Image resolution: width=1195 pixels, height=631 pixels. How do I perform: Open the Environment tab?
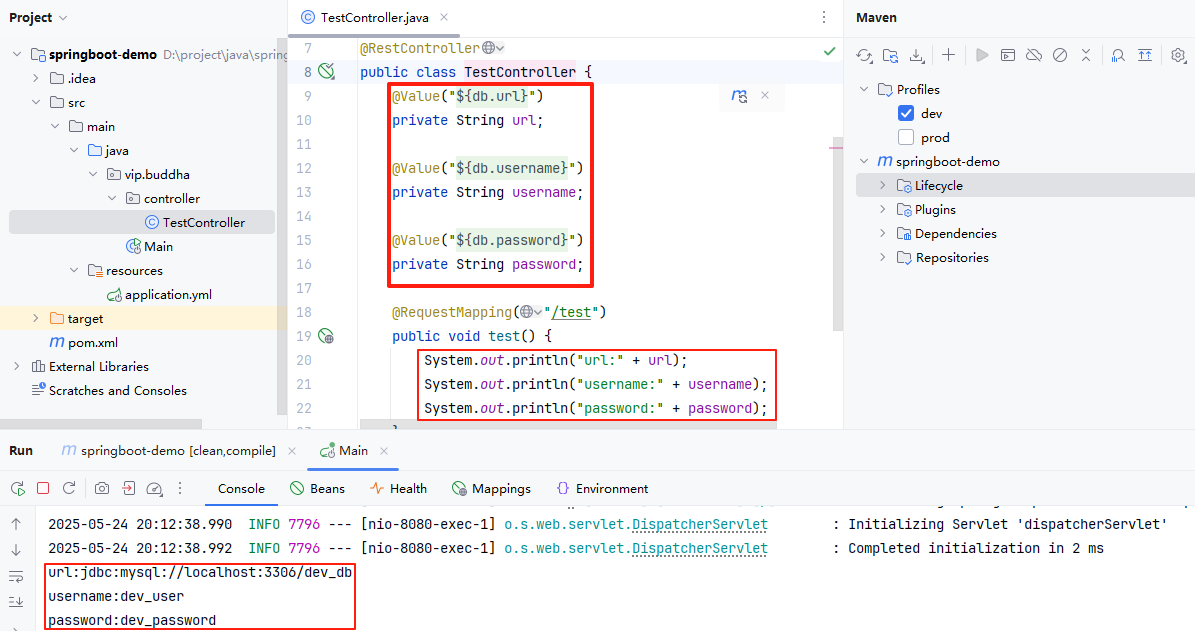point(602,488)
